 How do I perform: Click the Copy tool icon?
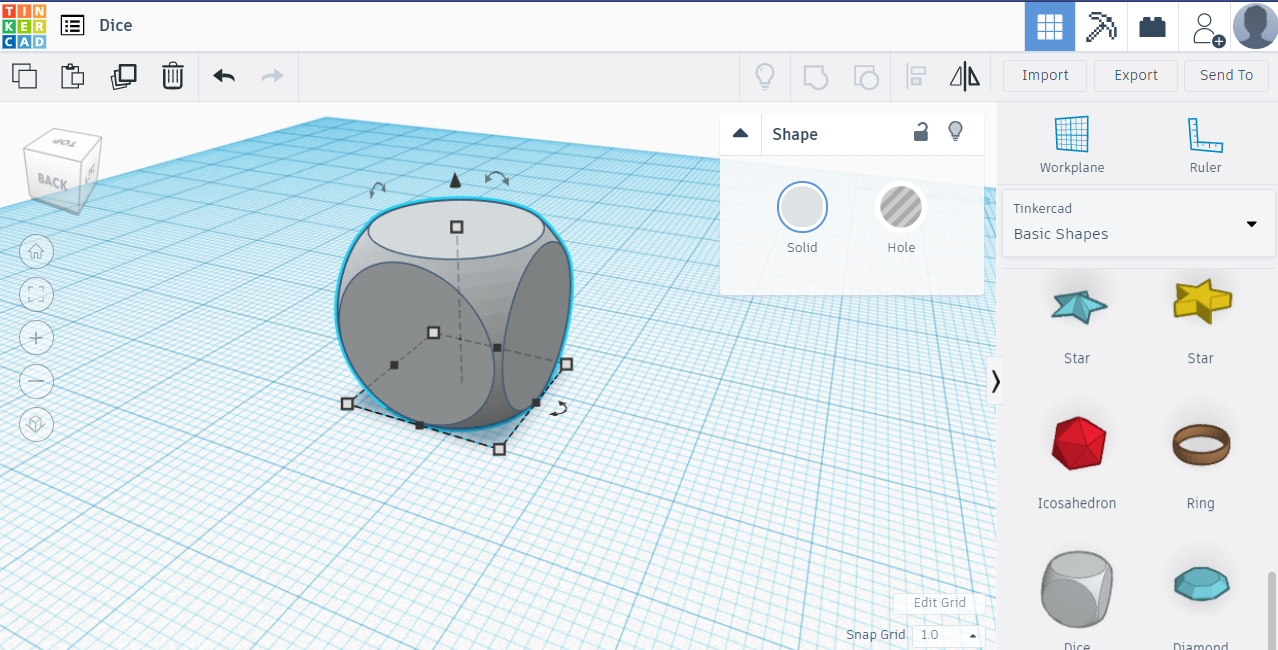coord(24,76)
